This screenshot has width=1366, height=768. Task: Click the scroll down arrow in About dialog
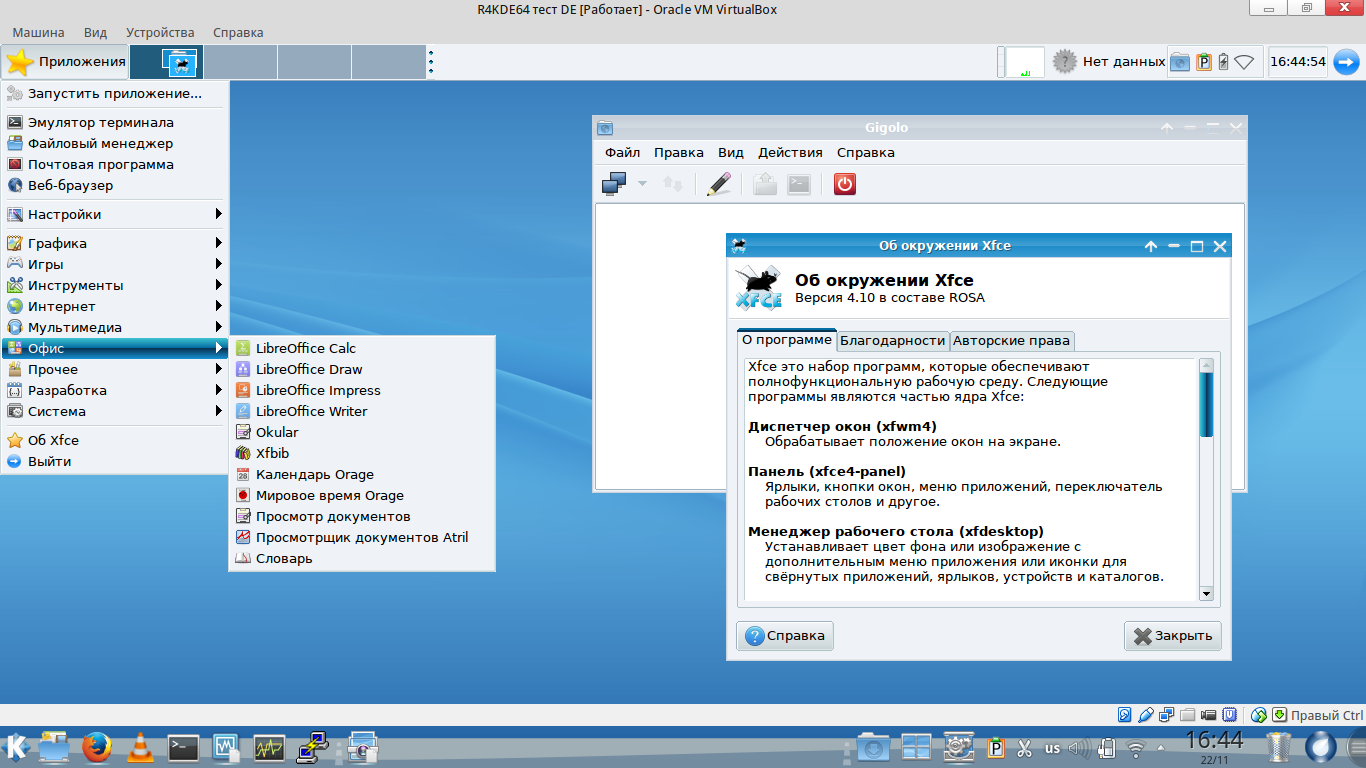click(x=1206, y=594)
